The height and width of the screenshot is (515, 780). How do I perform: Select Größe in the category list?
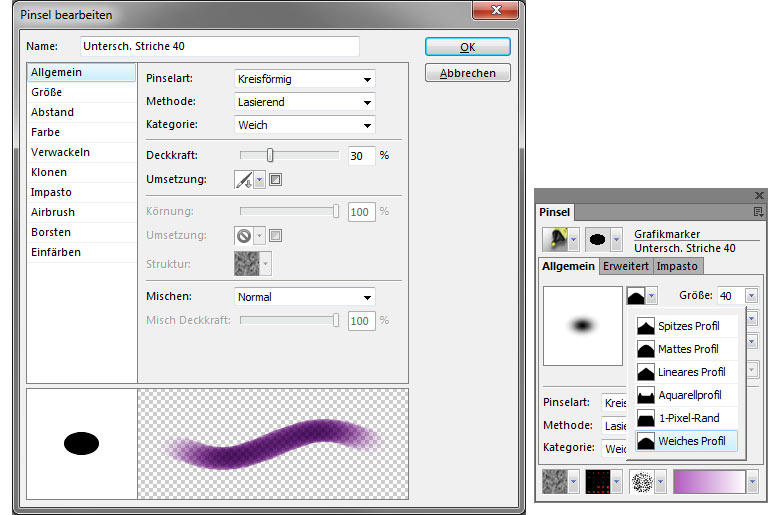click(81, 92)
